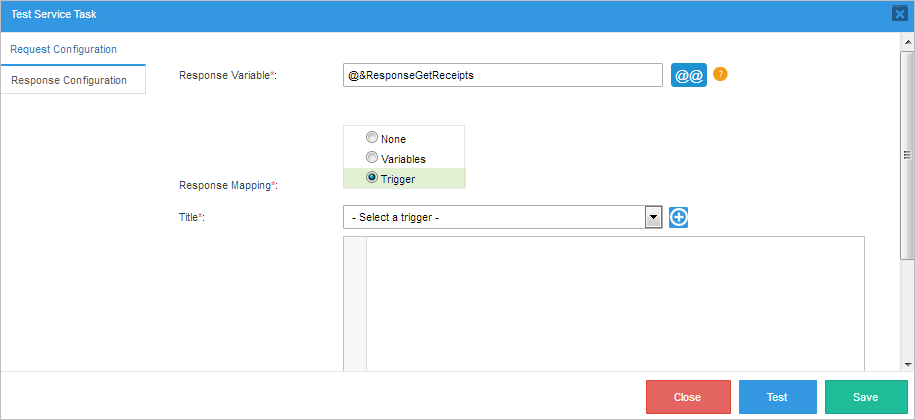Run the service task with Test button

(x=777, y=397)
